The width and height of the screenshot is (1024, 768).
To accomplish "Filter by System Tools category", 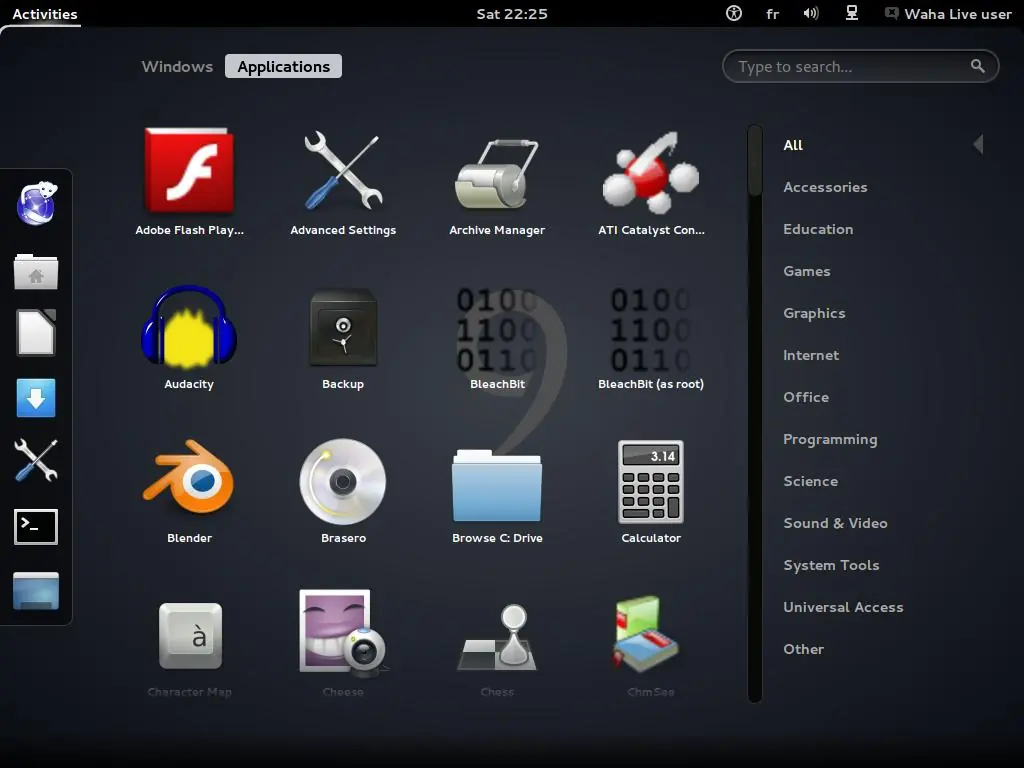I will coord(831,566).
